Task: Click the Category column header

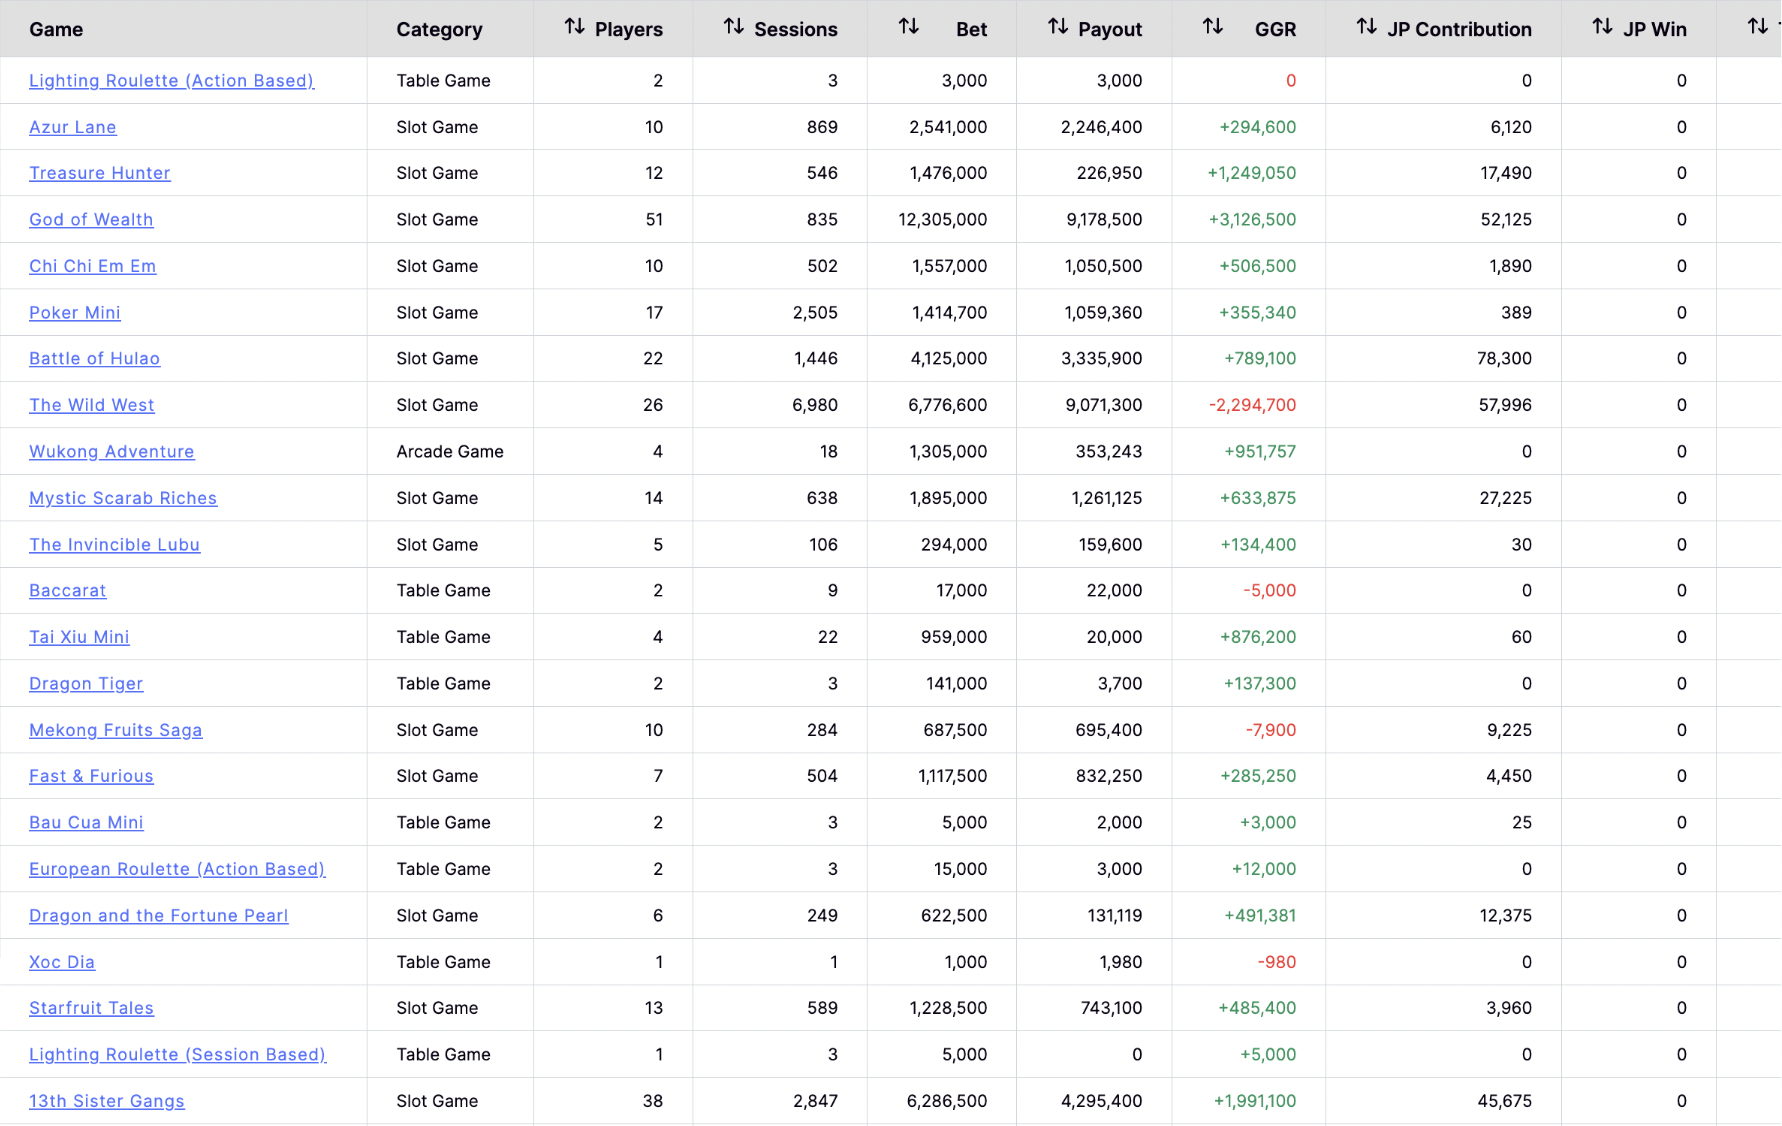Action: pyautogui.click(x=439, y=29)
